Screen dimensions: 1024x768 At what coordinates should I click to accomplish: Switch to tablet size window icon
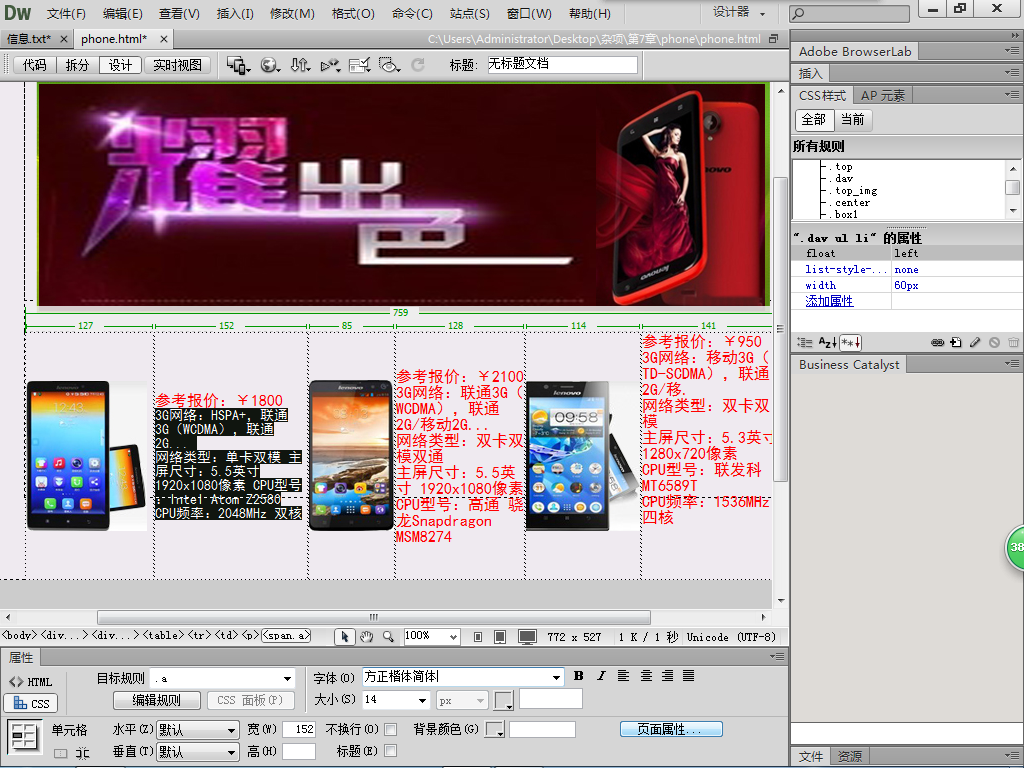(x=500, y=637)
